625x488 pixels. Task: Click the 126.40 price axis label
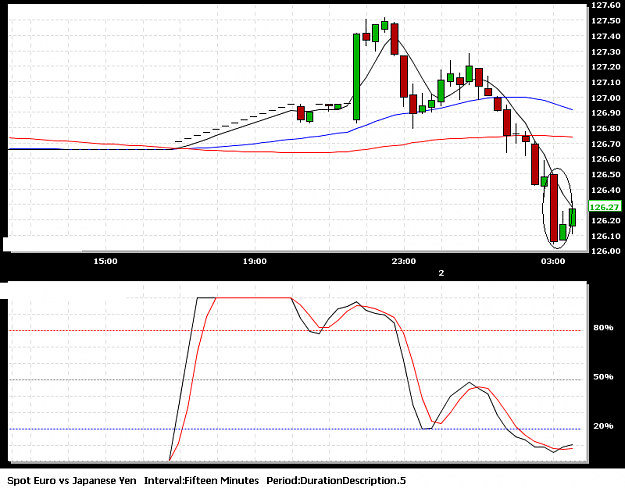[606, 190]
